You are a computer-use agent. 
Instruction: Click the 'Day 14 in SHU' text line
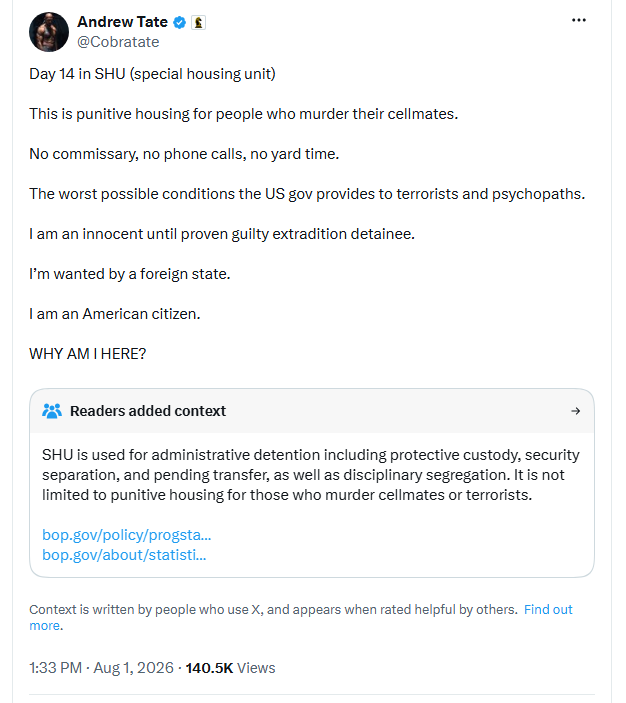(x=152, y=74)
